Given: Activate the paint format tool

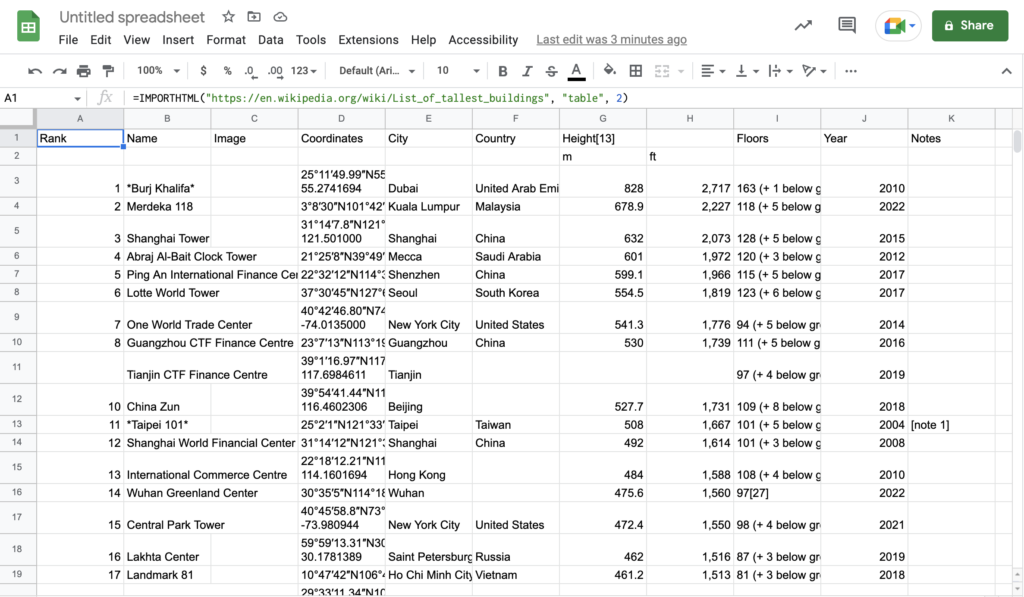Looking at the screenshot, I should coord(108,71).
